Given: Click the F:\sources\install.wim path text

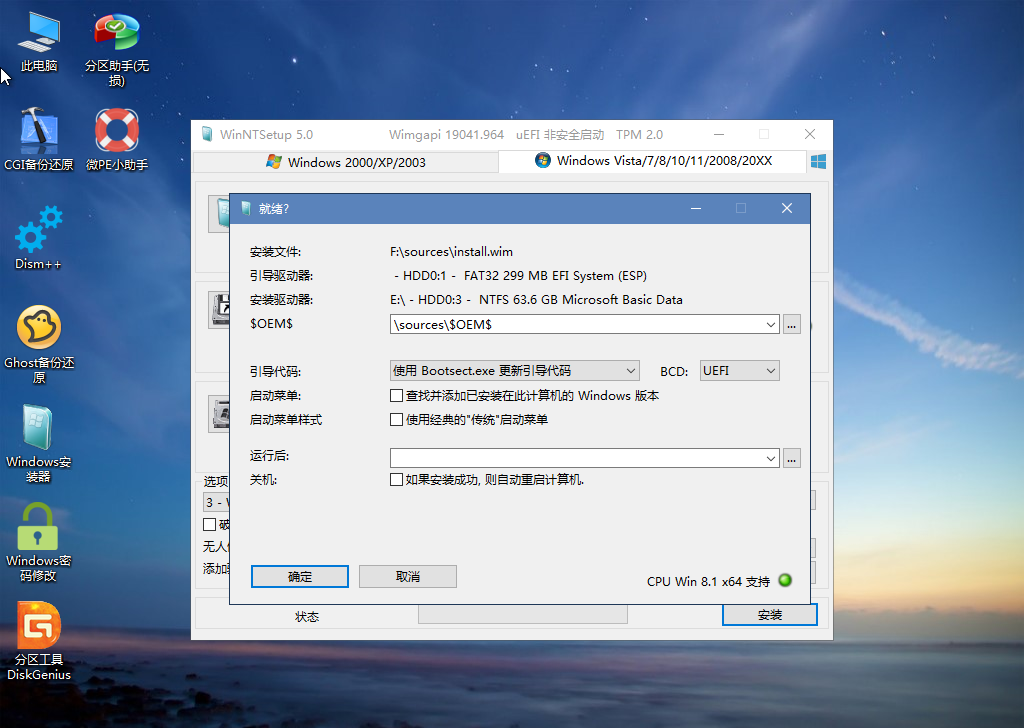Looking at the screenshot, I should tap(451, 251).
